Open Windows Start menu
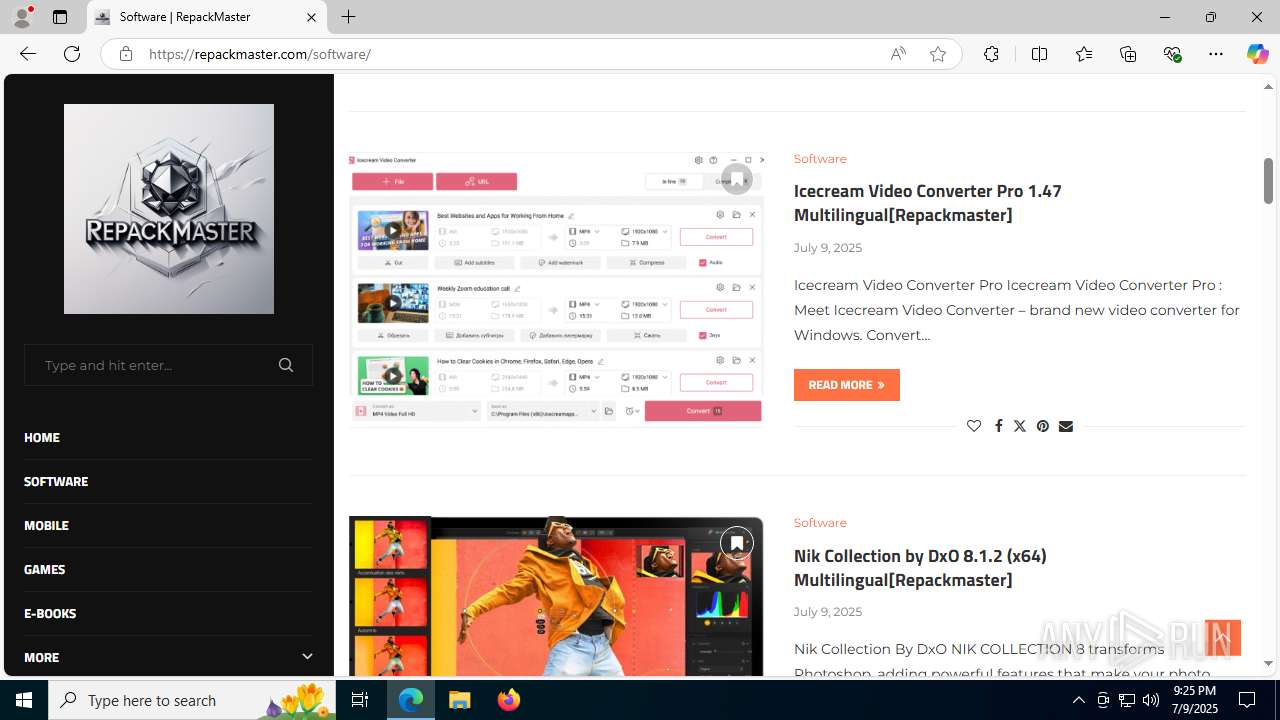The width and height of the screenshot is (1280, 720). tap(24, 700)
